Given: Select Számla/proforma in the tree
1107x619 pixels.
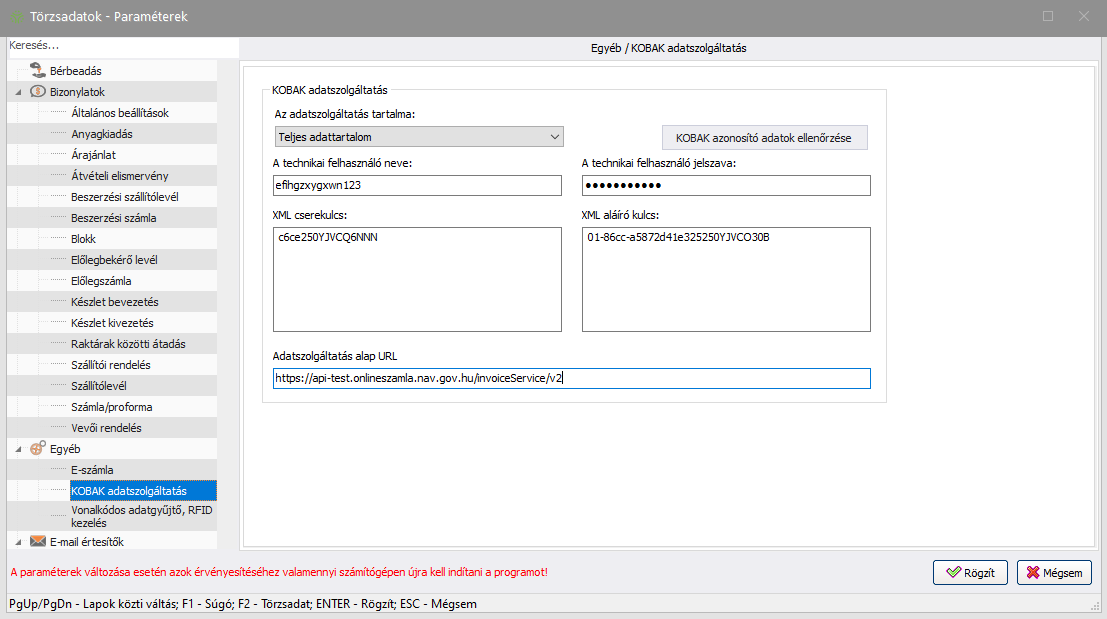Looking at the screenshot, I should coord(112,407).
